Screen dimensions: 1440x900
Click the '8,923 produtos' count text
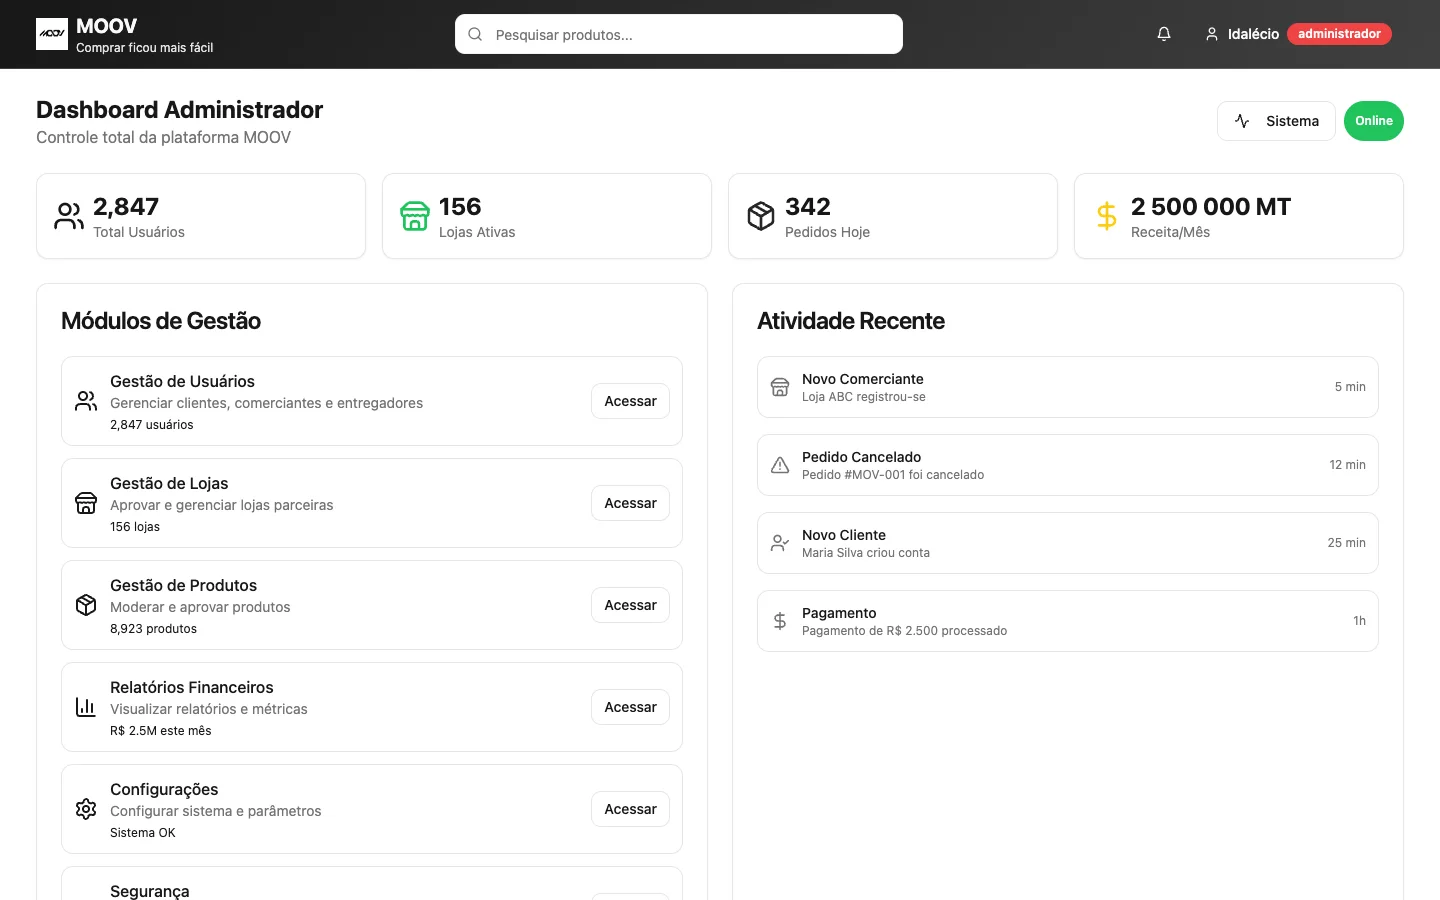coord(153,629)
